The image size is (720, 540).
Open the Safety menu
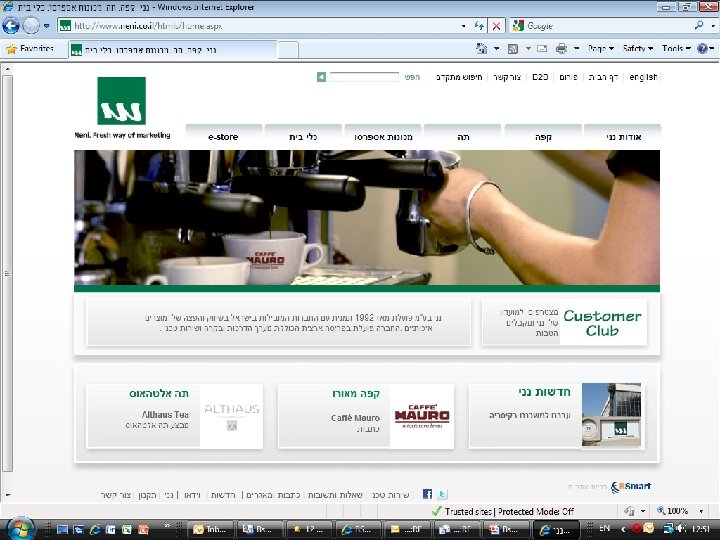coord(638,48)
